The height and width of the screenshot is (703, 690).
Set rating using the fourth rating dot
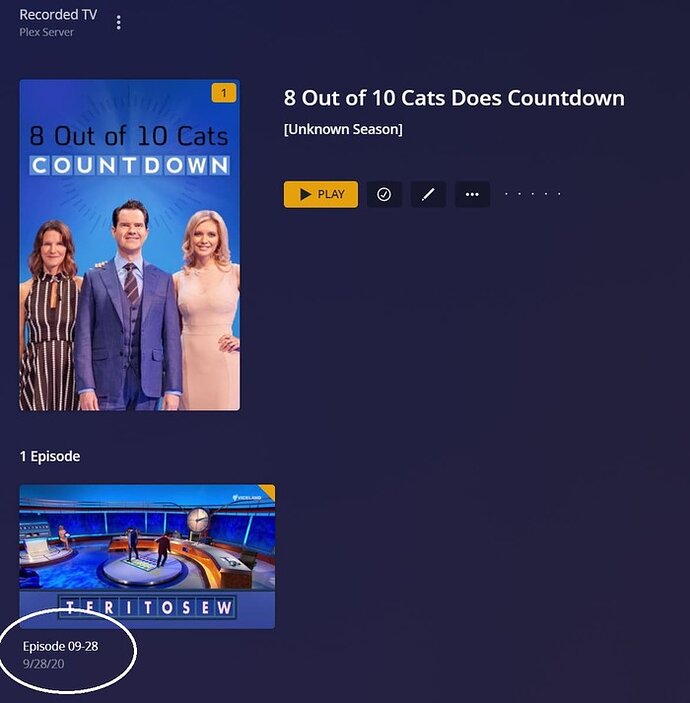pyautogui.click(x=546, y=194)
